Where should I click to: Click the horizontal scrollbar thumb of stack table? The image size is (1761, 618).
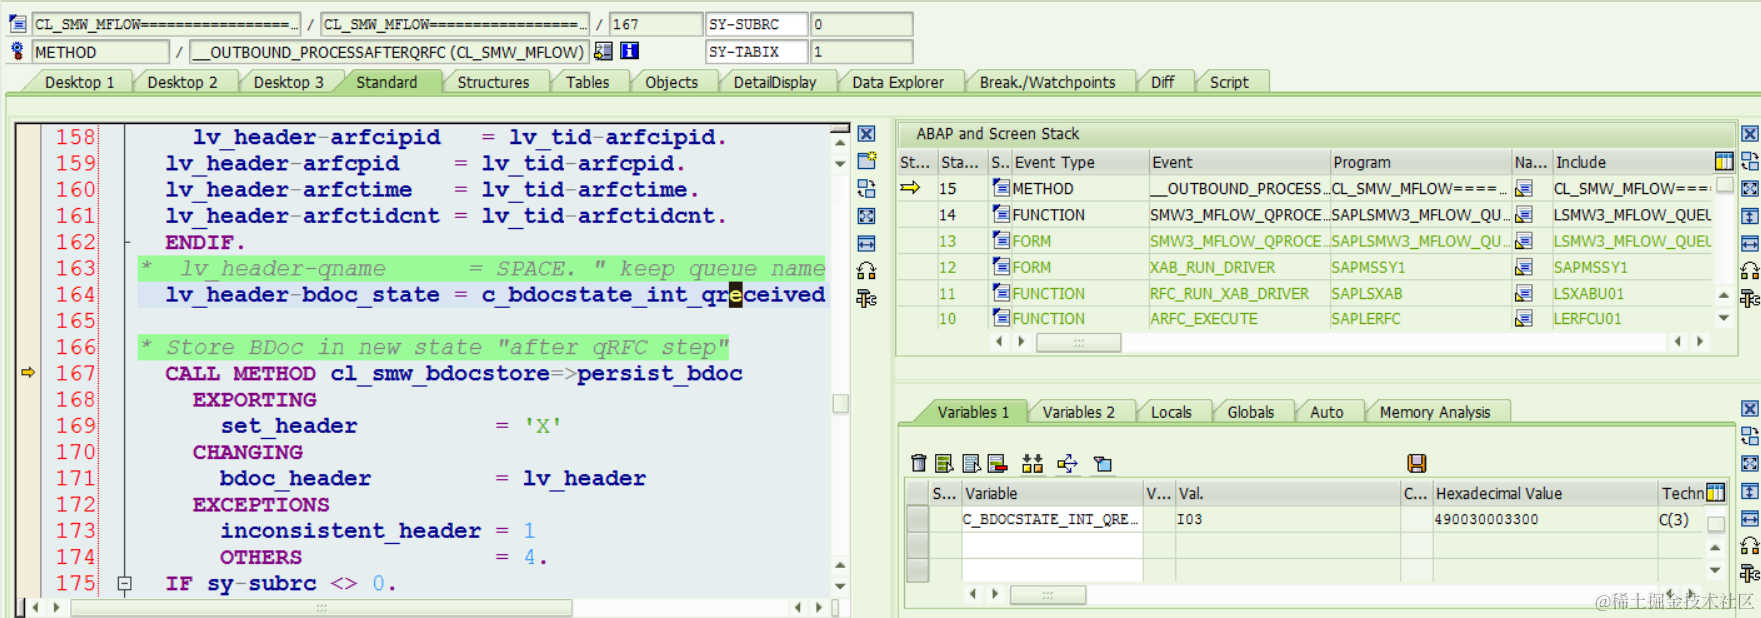[1078, 342]
